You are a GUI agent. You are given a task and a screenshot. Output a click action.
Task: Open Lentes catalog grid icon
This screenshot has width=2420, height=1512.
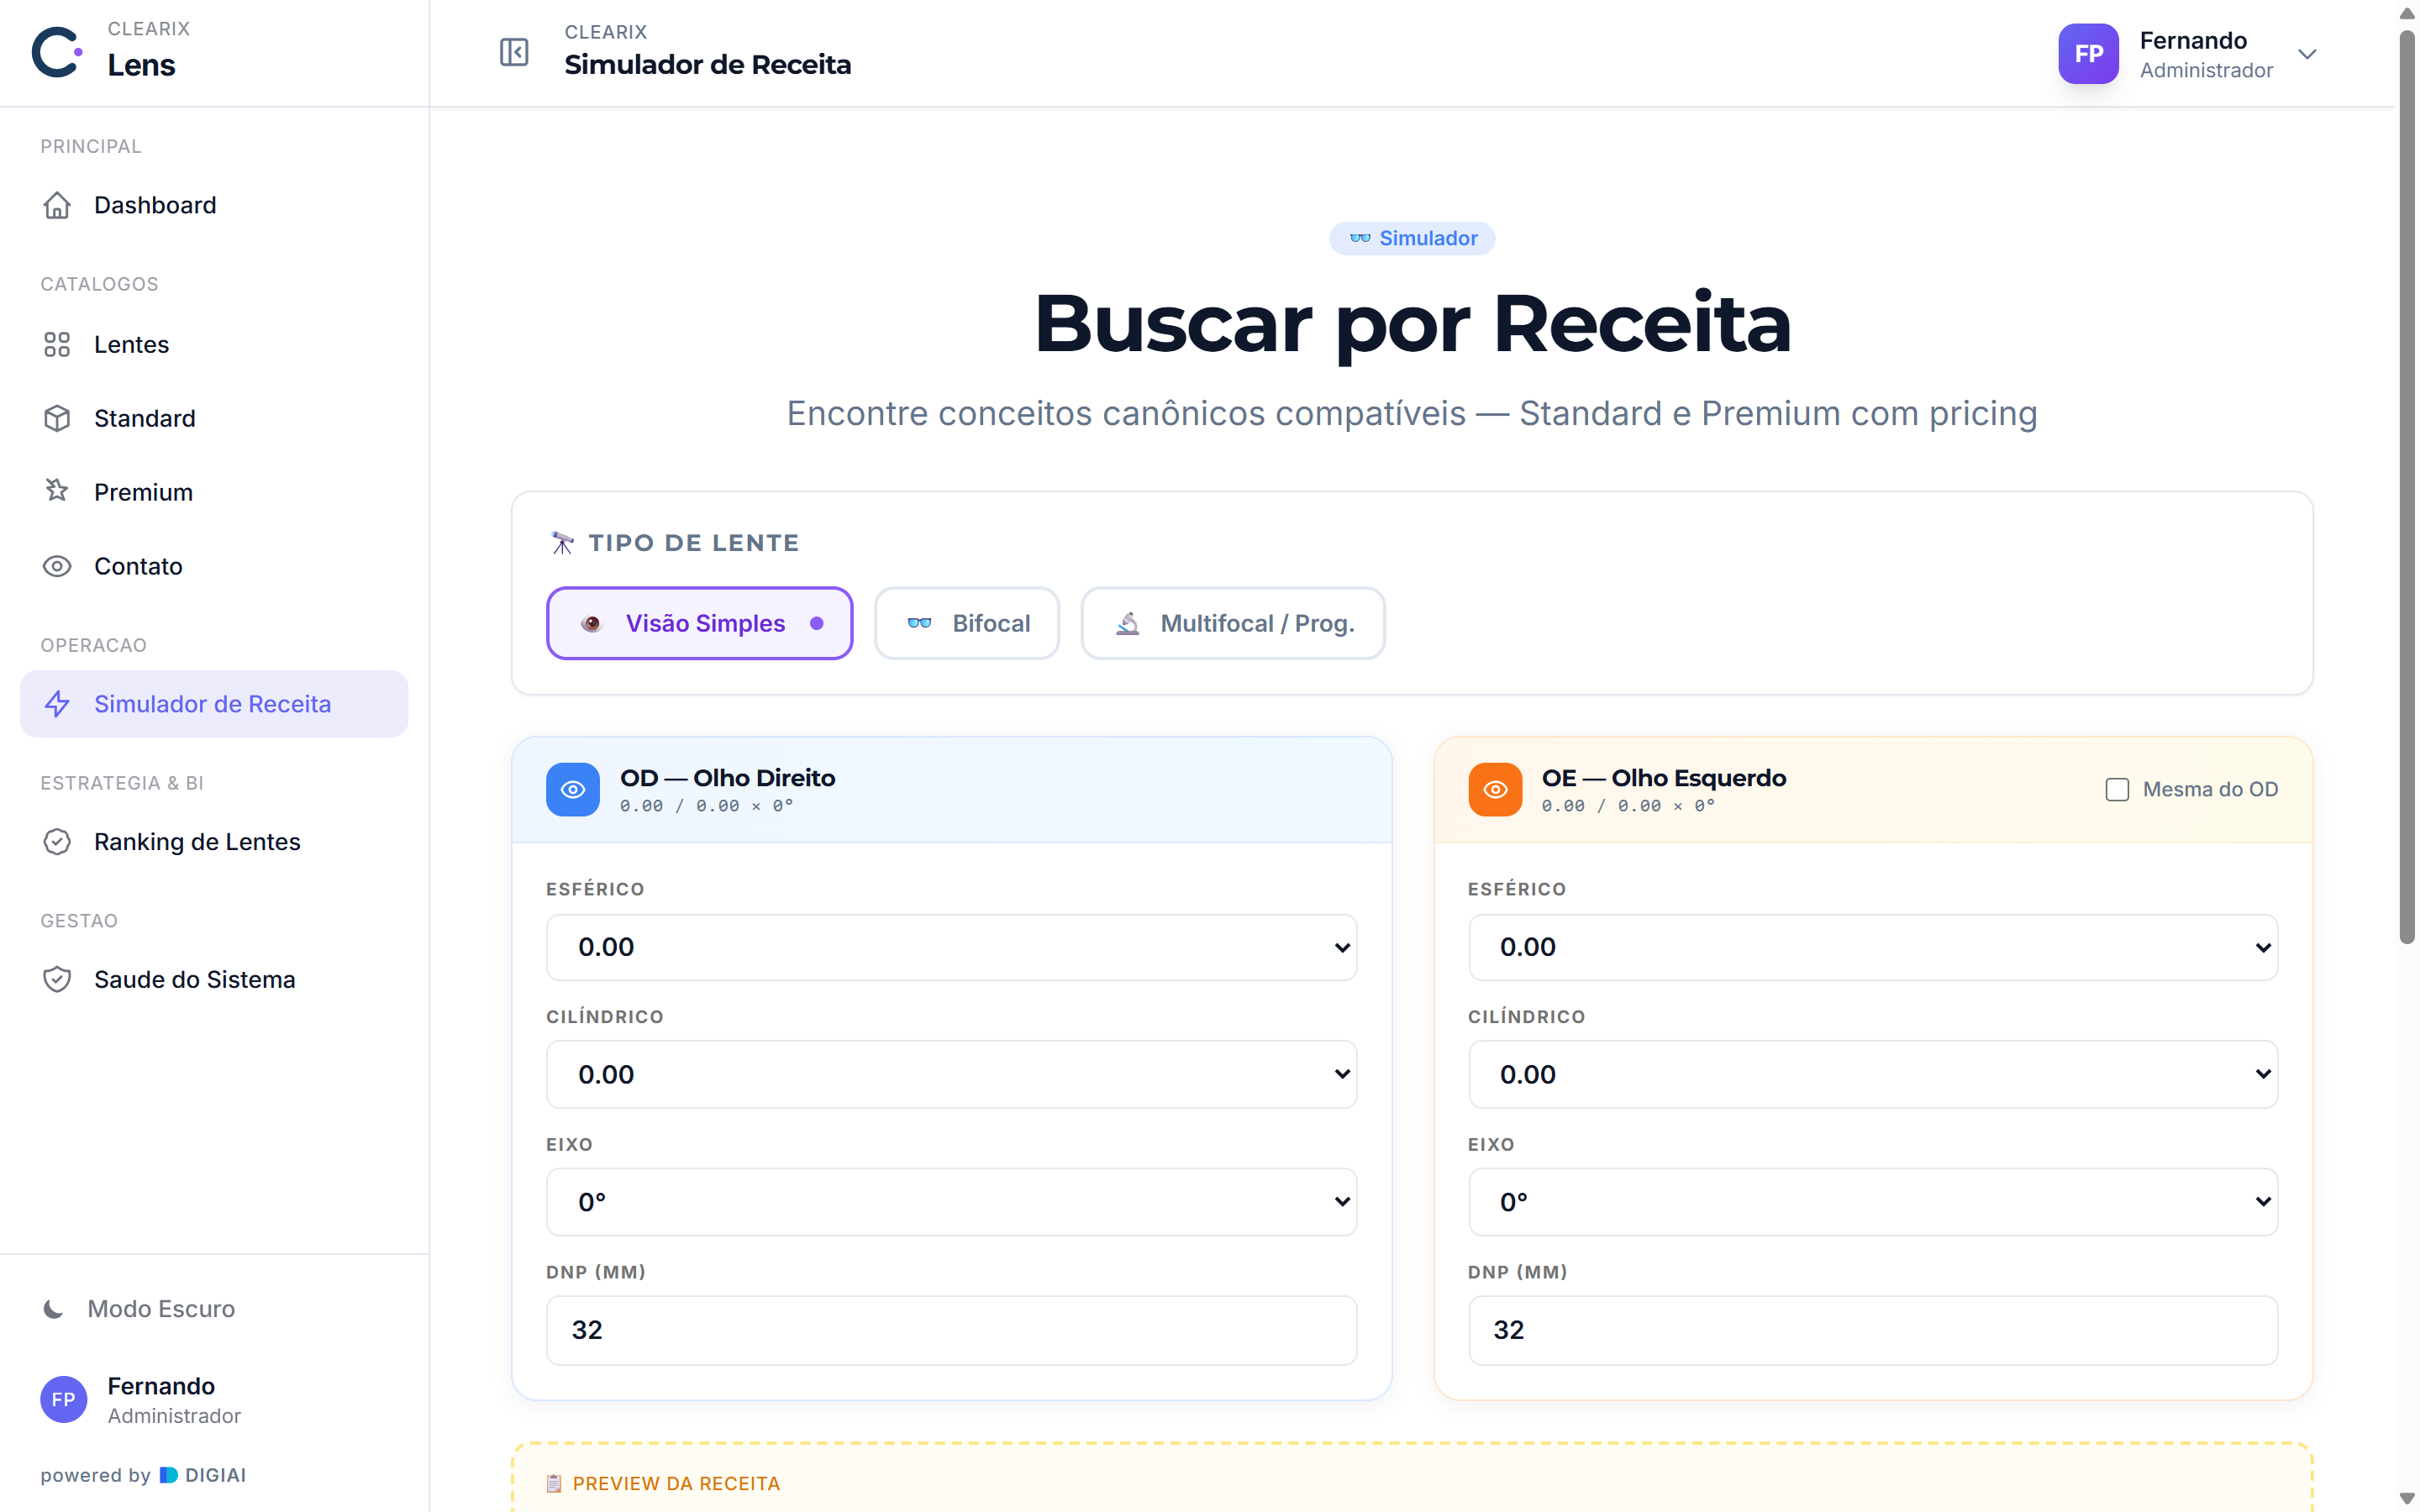57,344
